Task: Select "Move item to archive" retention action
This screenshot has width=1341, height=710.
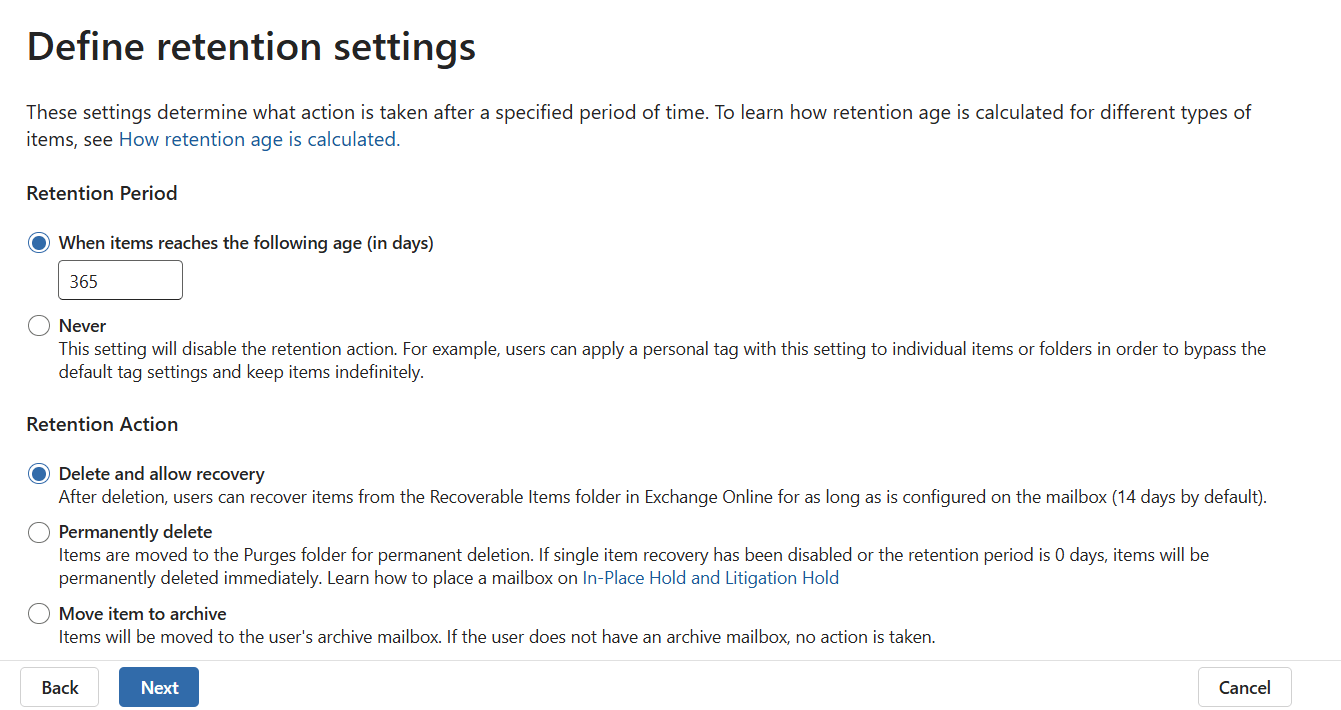Action: tap(38, 613)
